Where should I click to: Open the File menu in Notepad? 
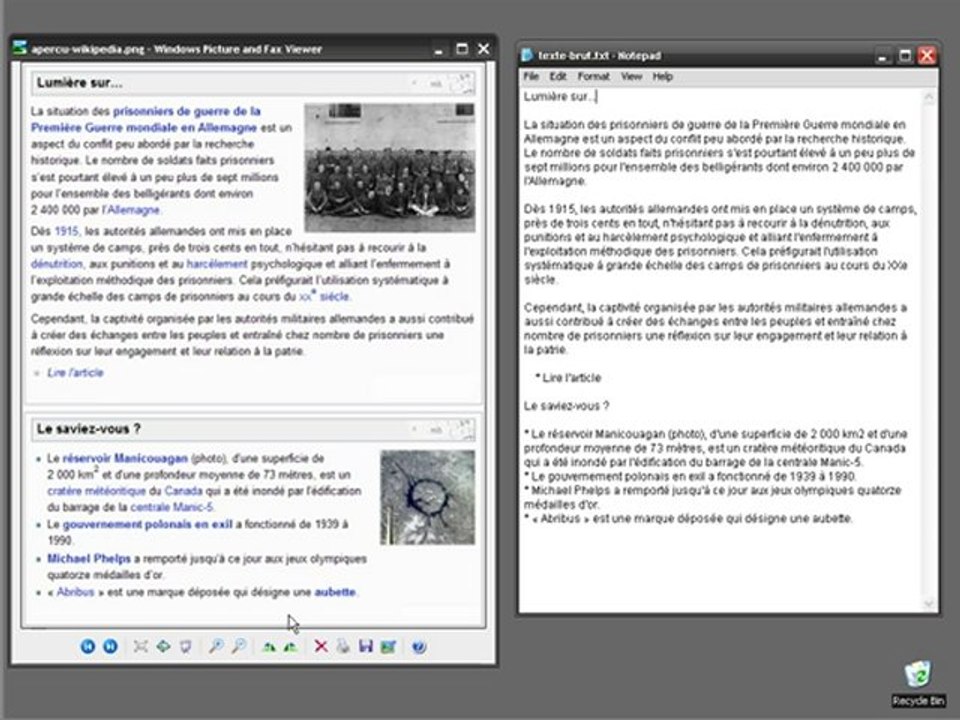coord(531,76)
